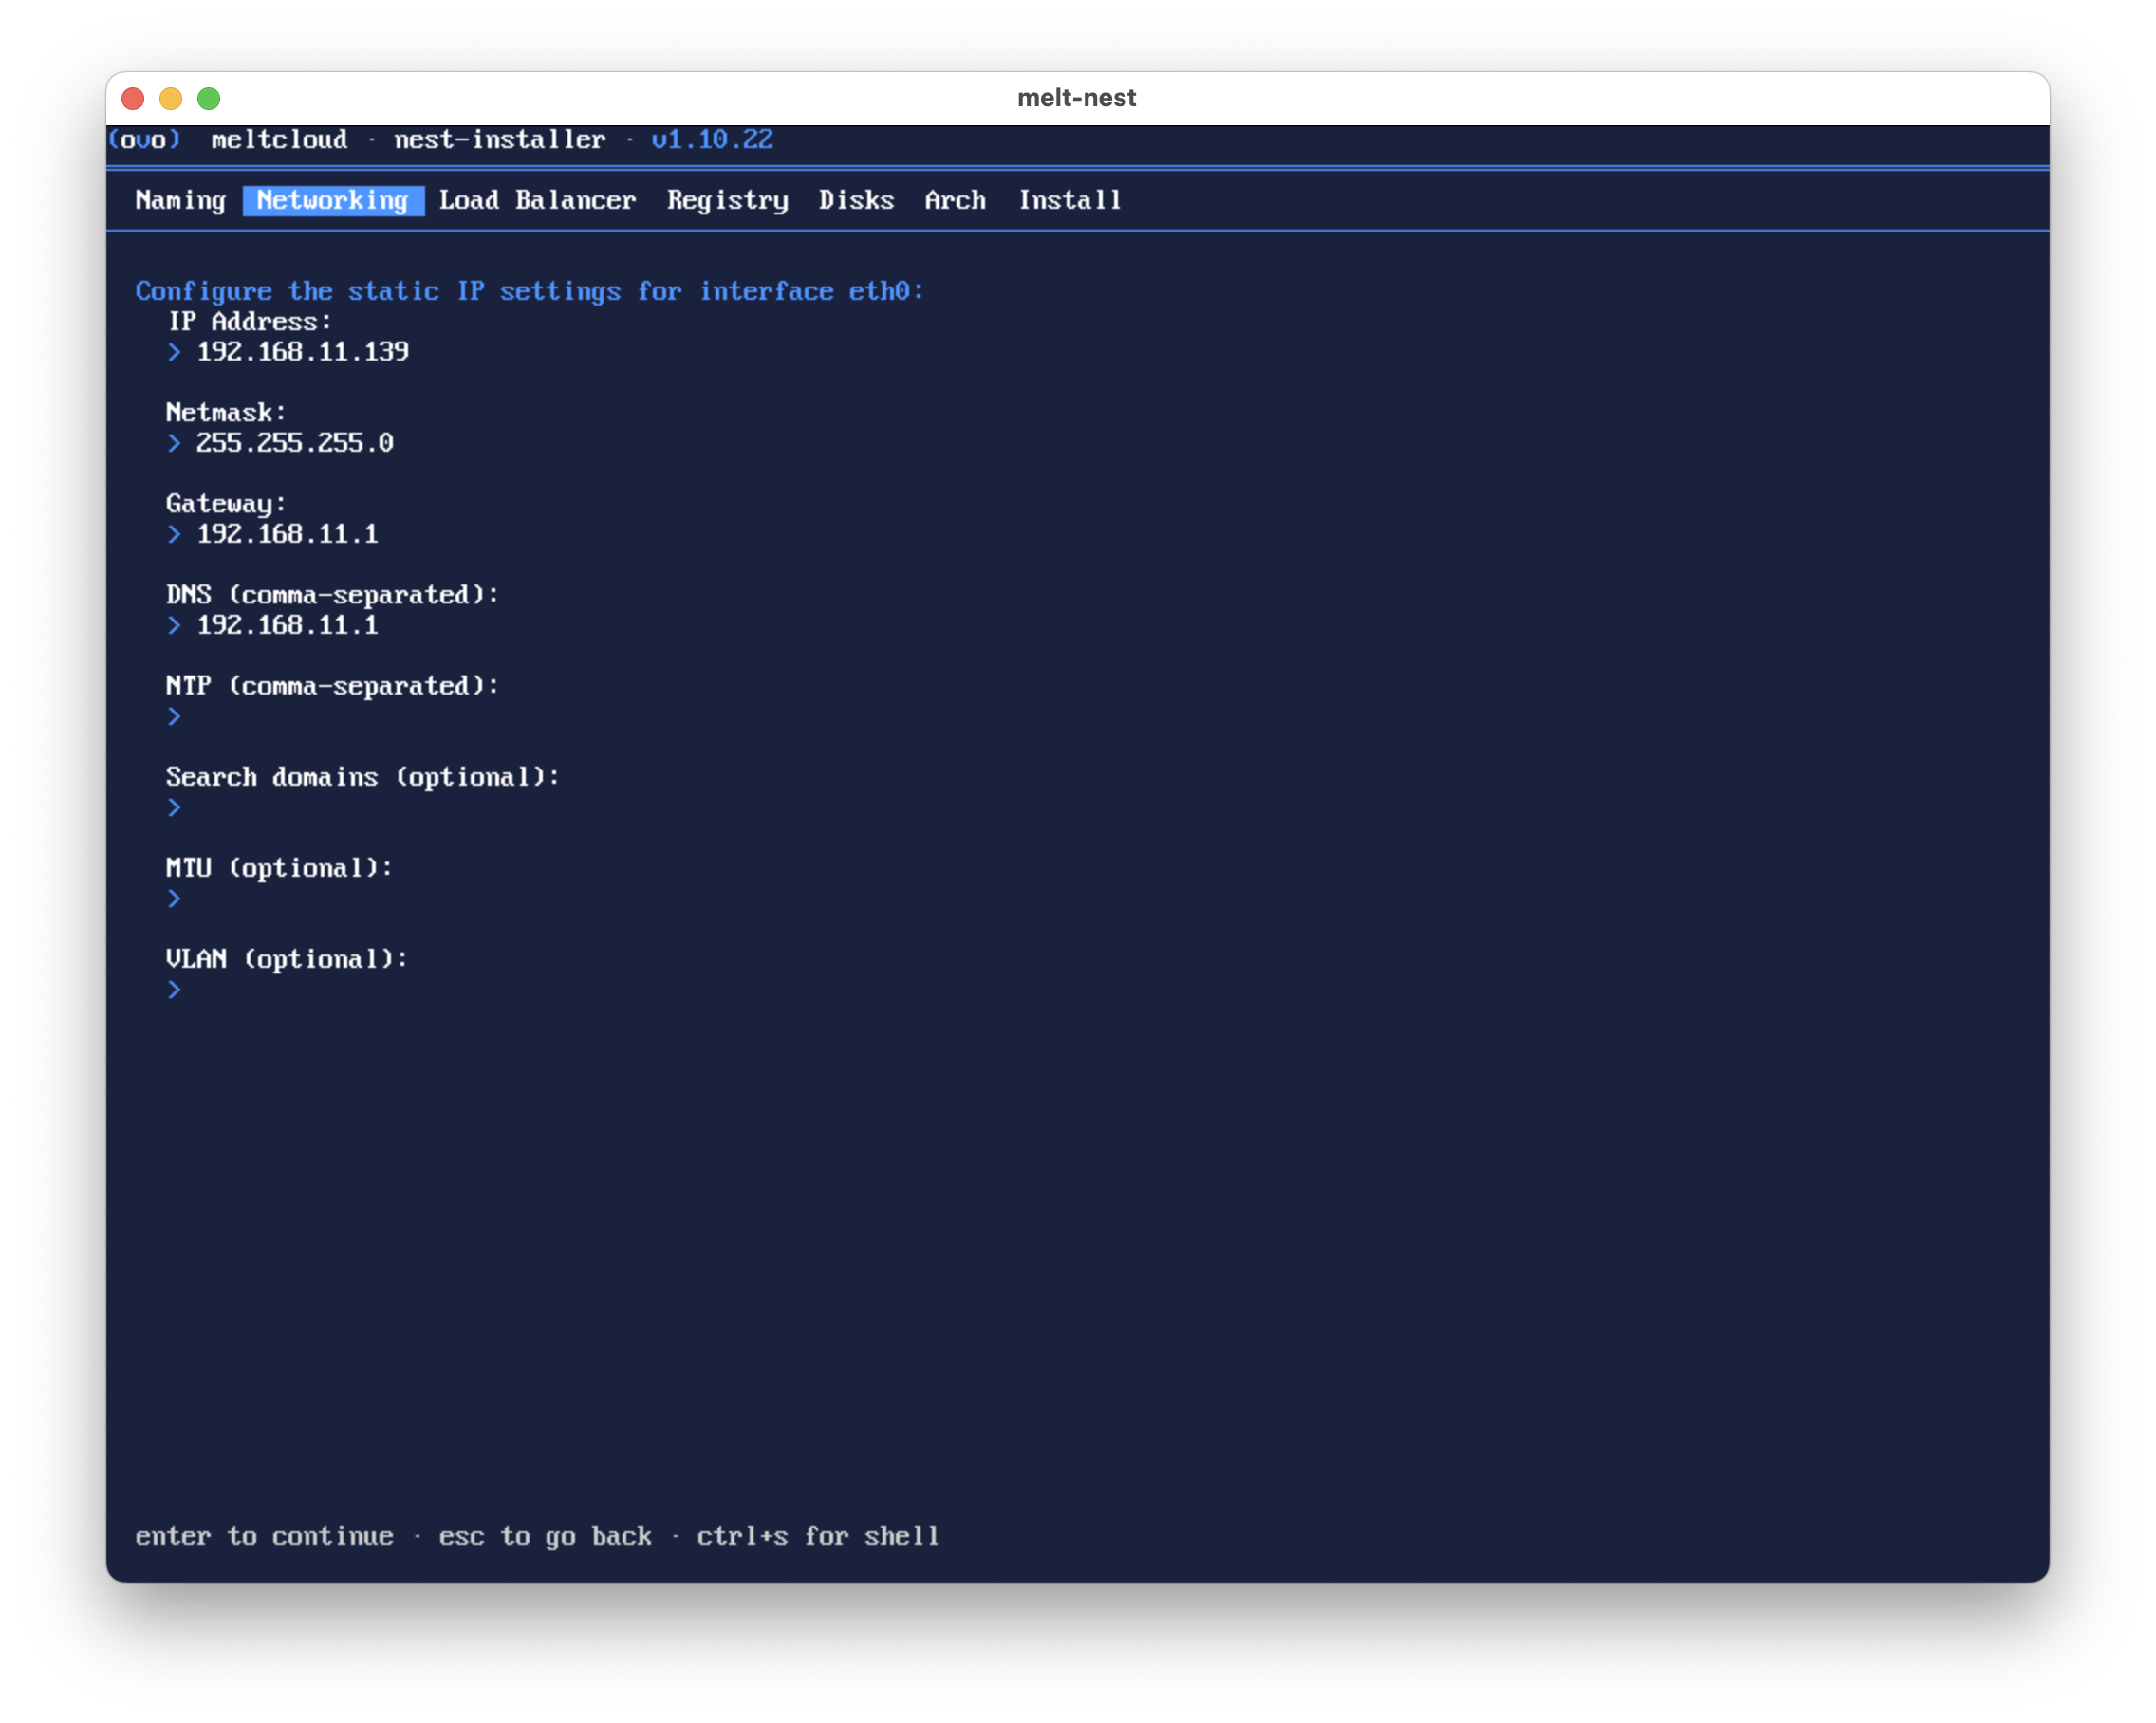
Task: Click the version label v1.10.22
Action: (712, 139)
